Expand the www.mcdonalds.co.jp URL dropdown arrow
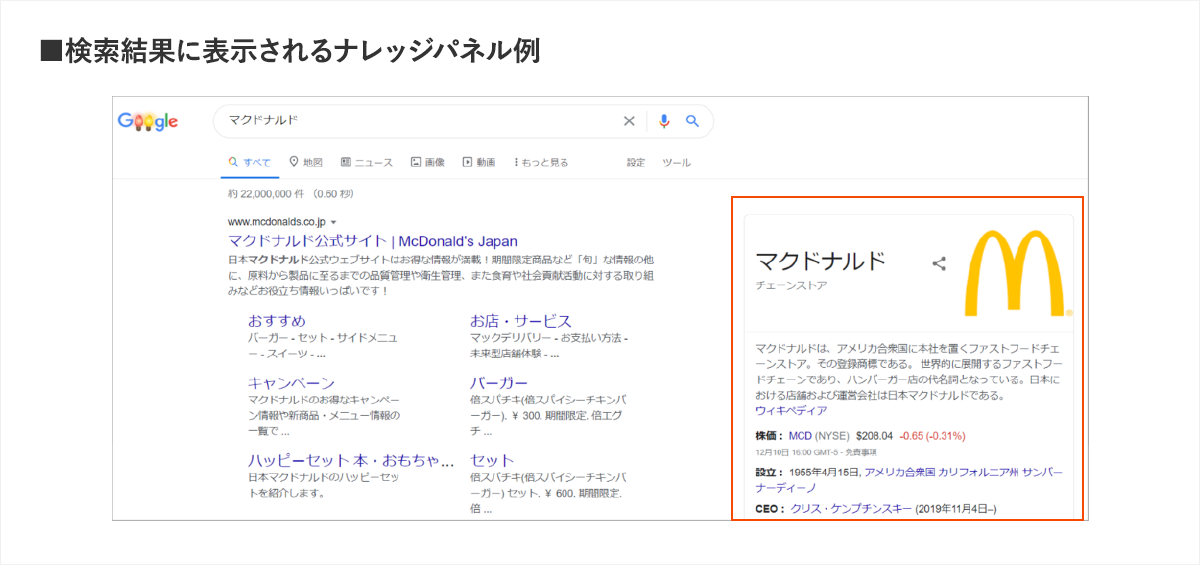The width and height of the screenshot is (1200, 565). 334,222
